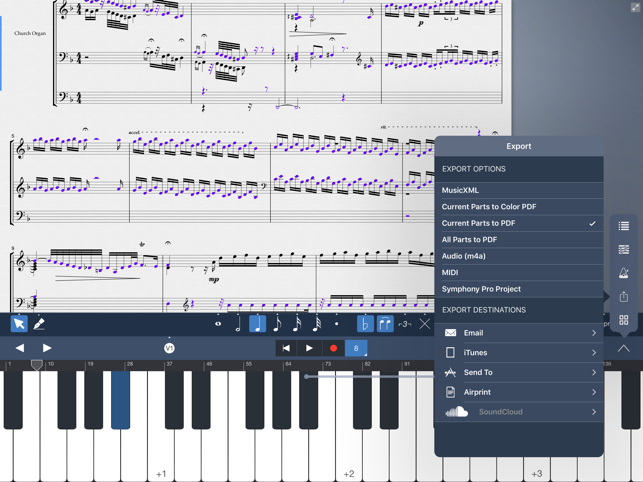Choose MusicXML export option

pos(518,190)
